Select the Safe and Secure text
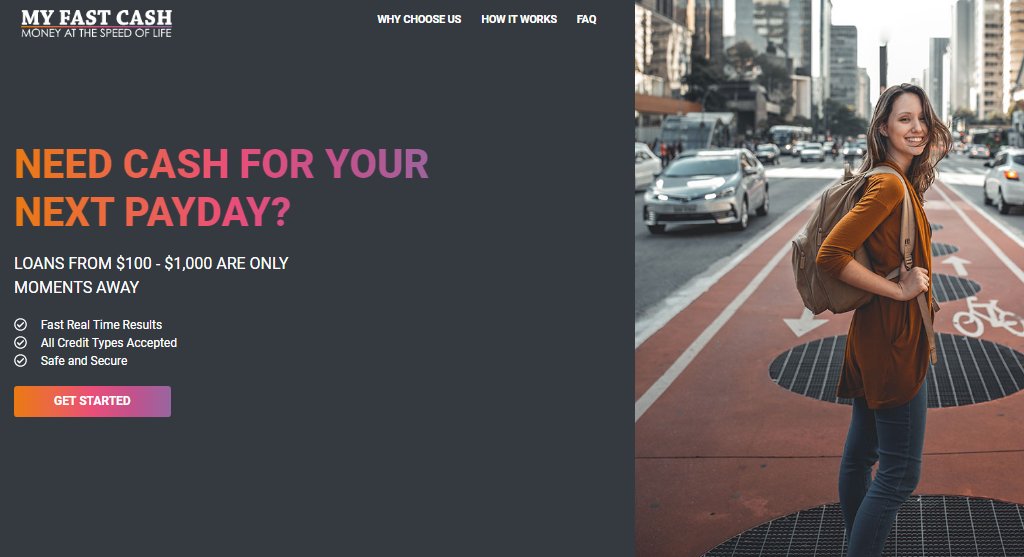Screen dimensions: 1024x557 [84, 360]
